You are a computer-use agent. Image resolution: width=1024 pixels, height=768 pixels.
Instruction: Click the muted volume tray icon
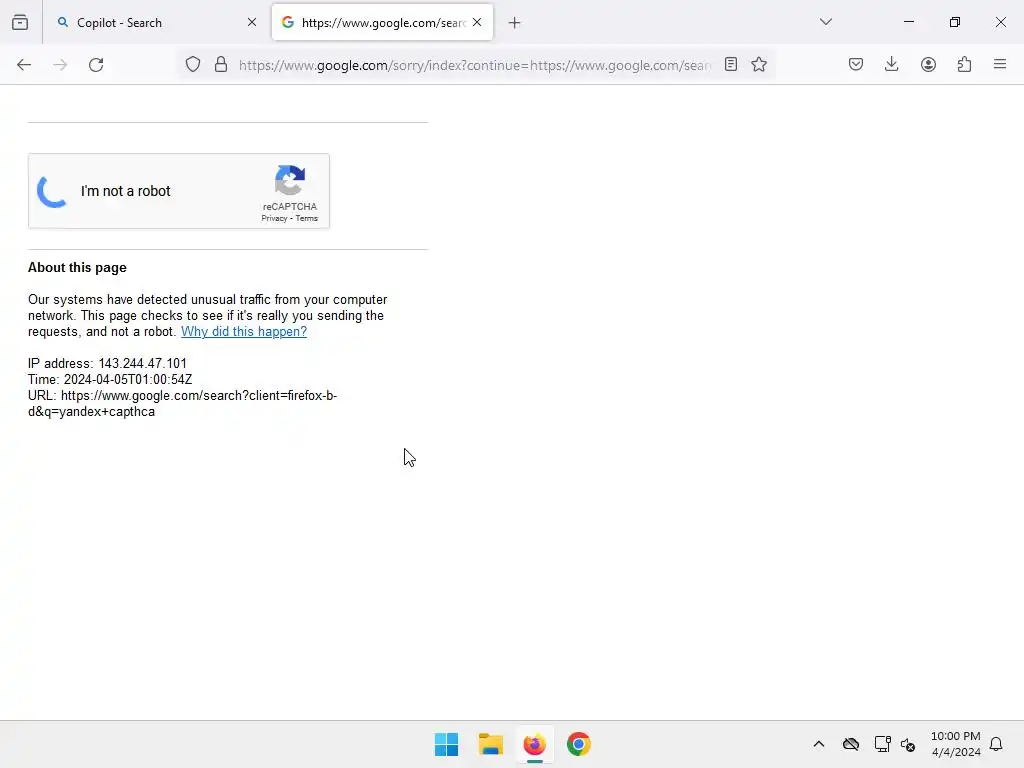pyautogui.click(x=908, y=744)
